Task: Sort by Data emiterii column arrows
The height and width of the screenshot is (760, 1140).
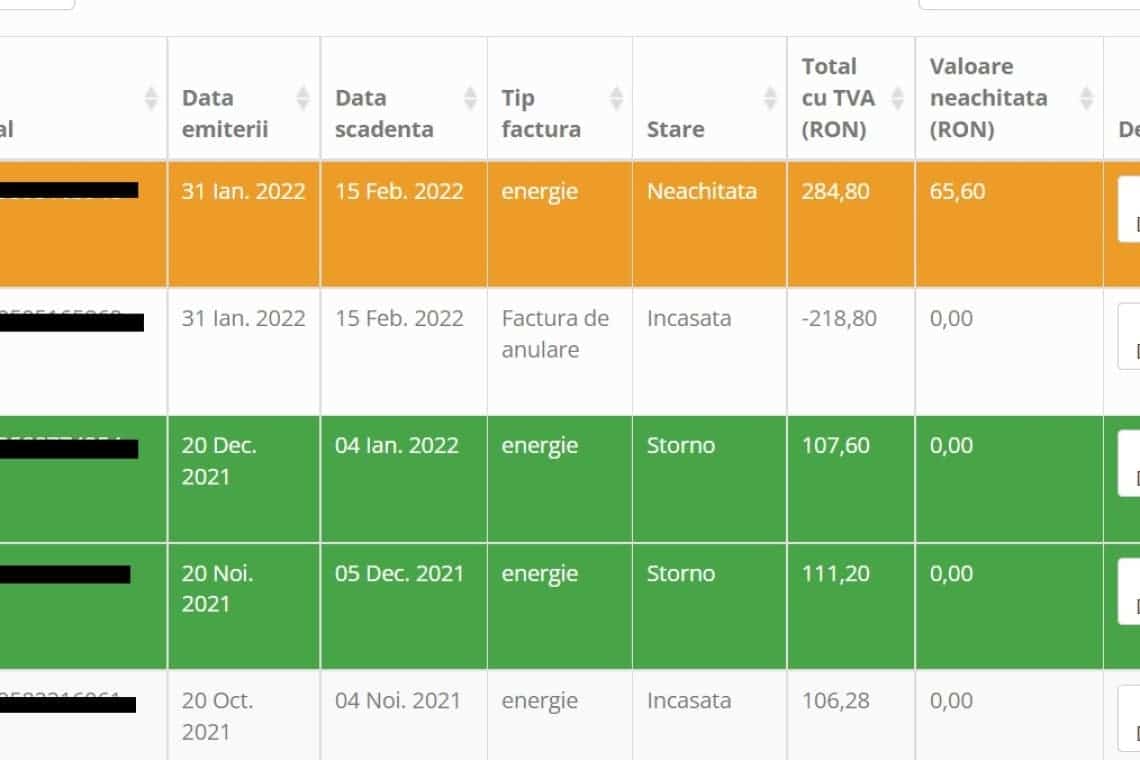Action: tap(303, 98)
